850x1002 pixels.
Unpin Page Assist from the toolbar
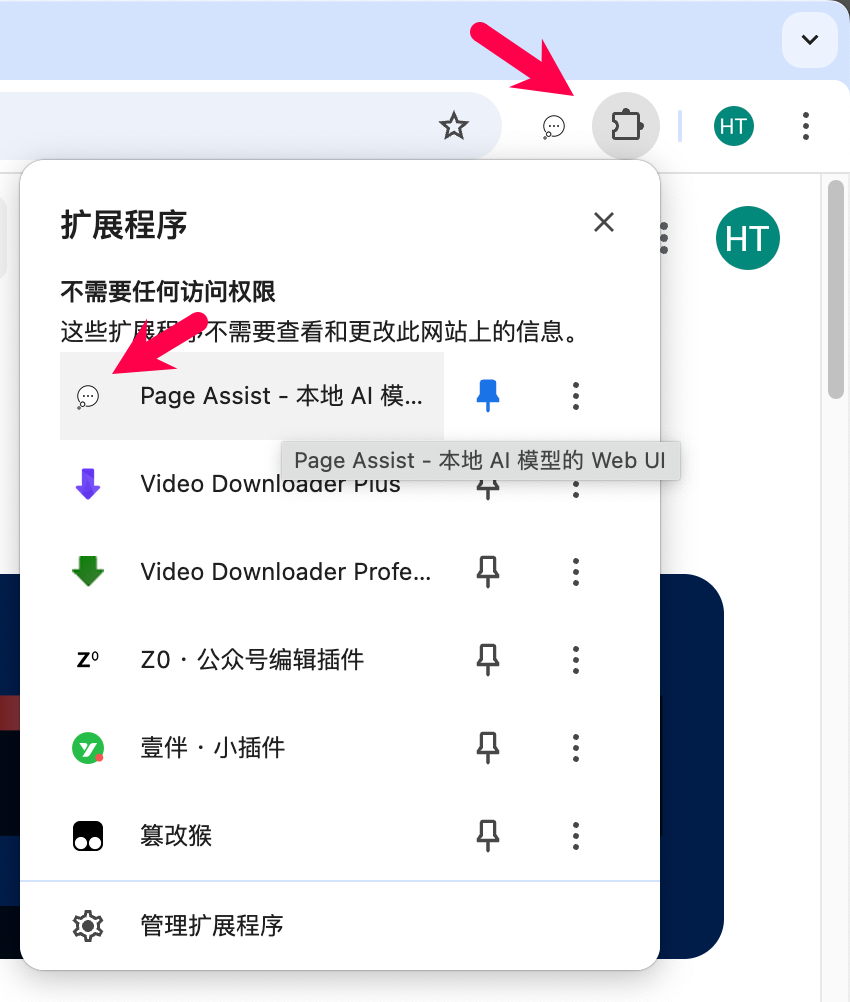[488, 396]
